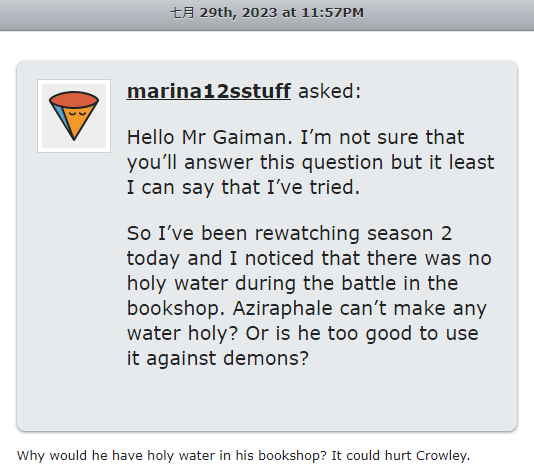Click the word 'Gaiman' in the question
The image size is (534, 474).
252,137
